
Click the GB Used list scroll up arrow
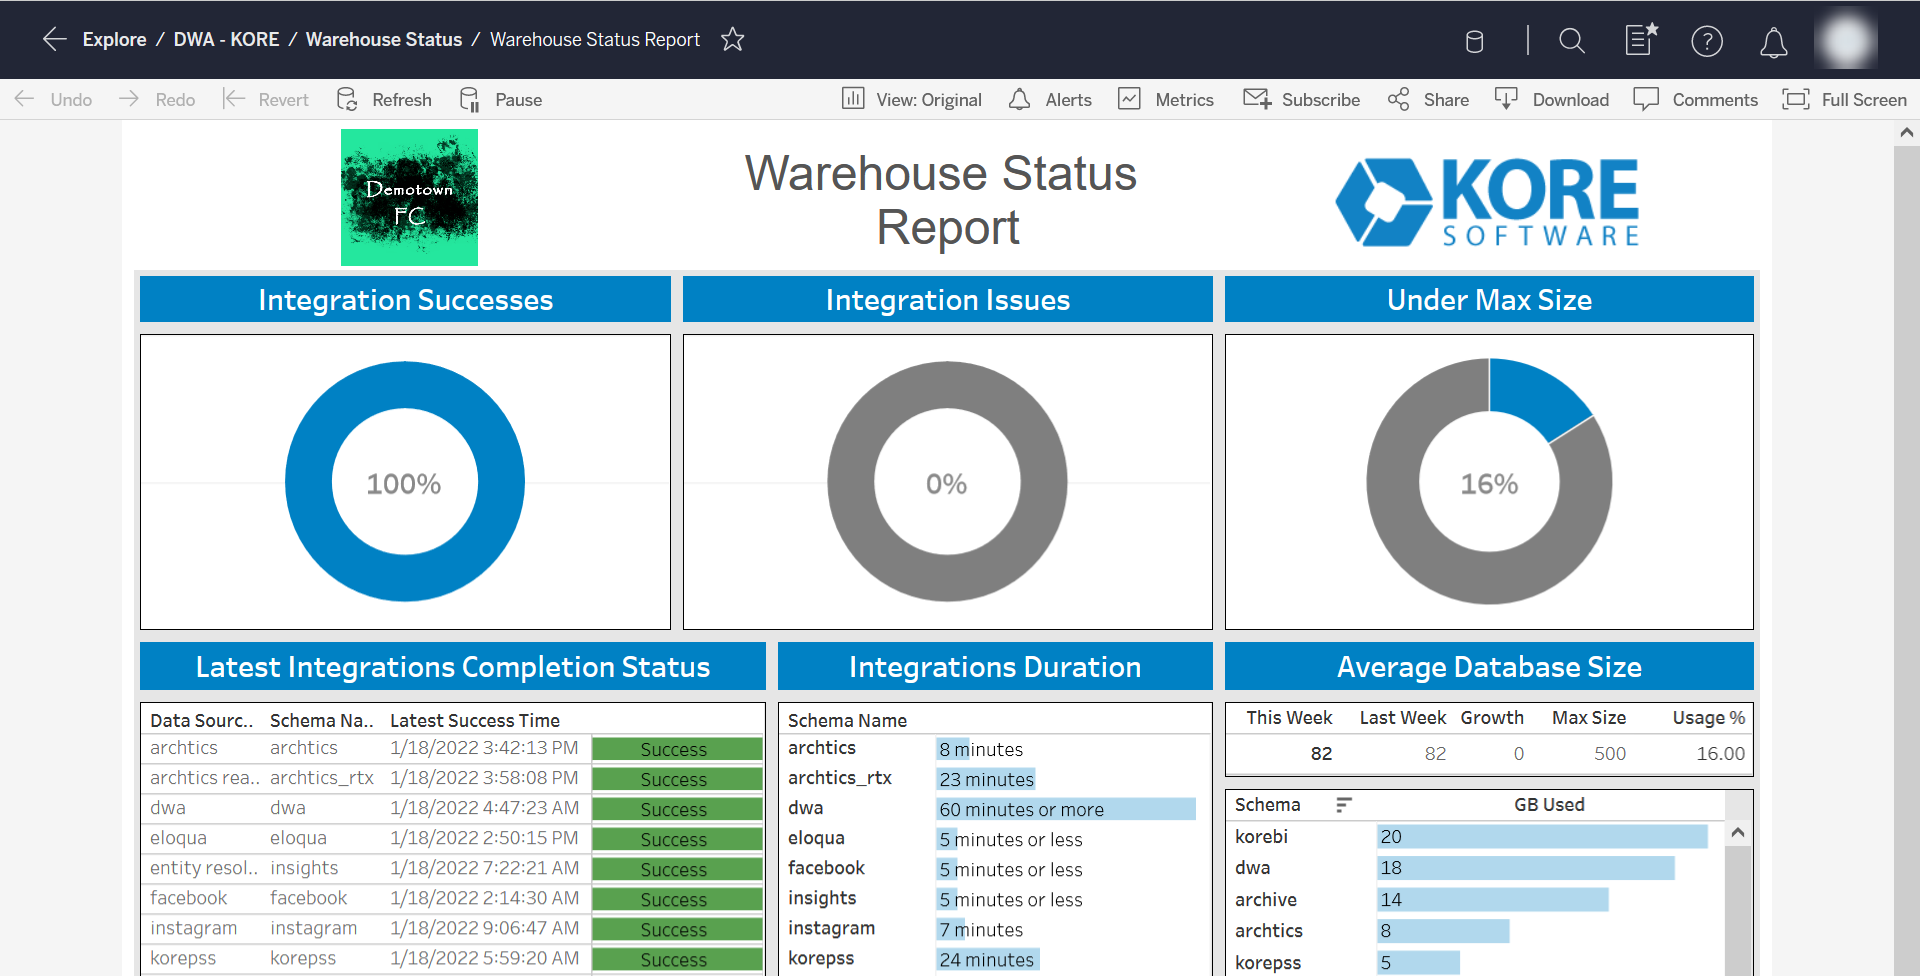tap(1738, 833)
